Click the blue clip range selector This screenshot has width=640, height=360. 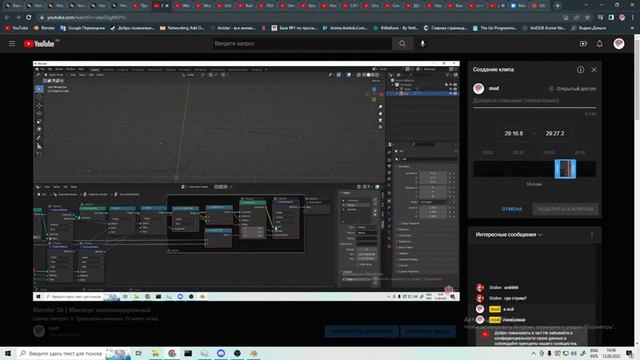[565, 169]
